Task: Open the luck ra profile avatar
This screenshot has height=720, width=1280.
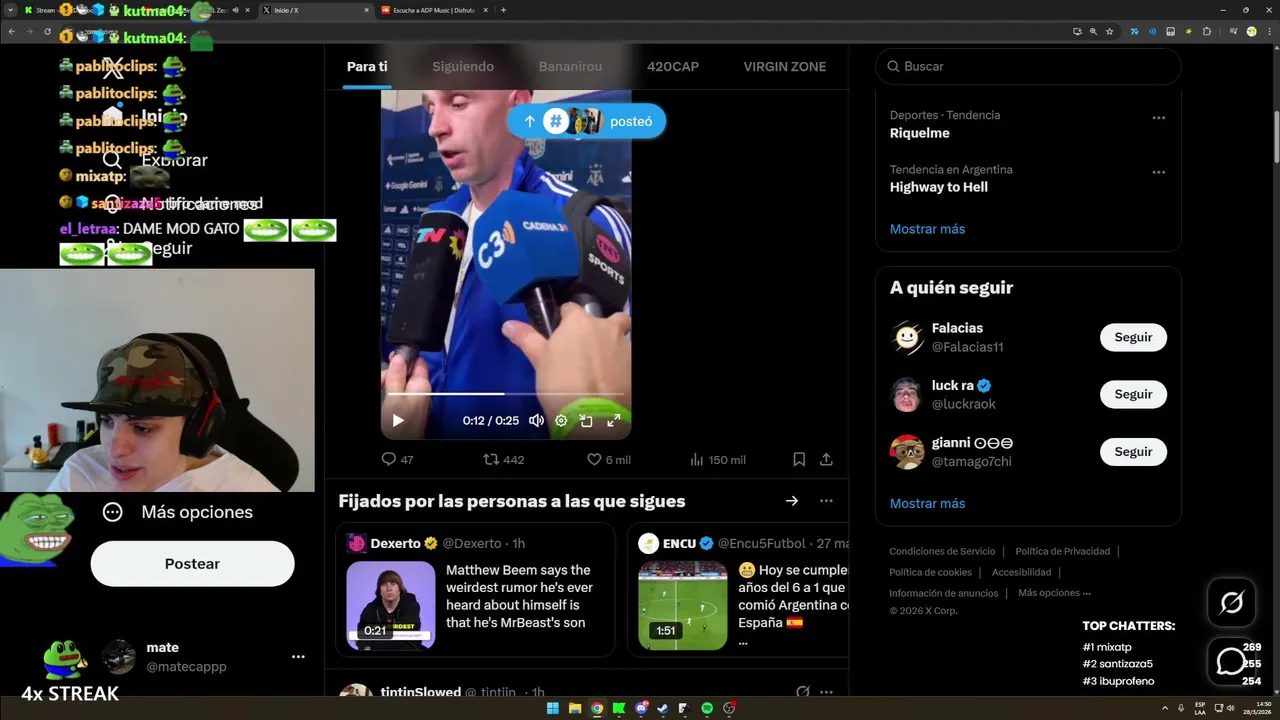Action: pyautogui.click(x=907, y=394)
